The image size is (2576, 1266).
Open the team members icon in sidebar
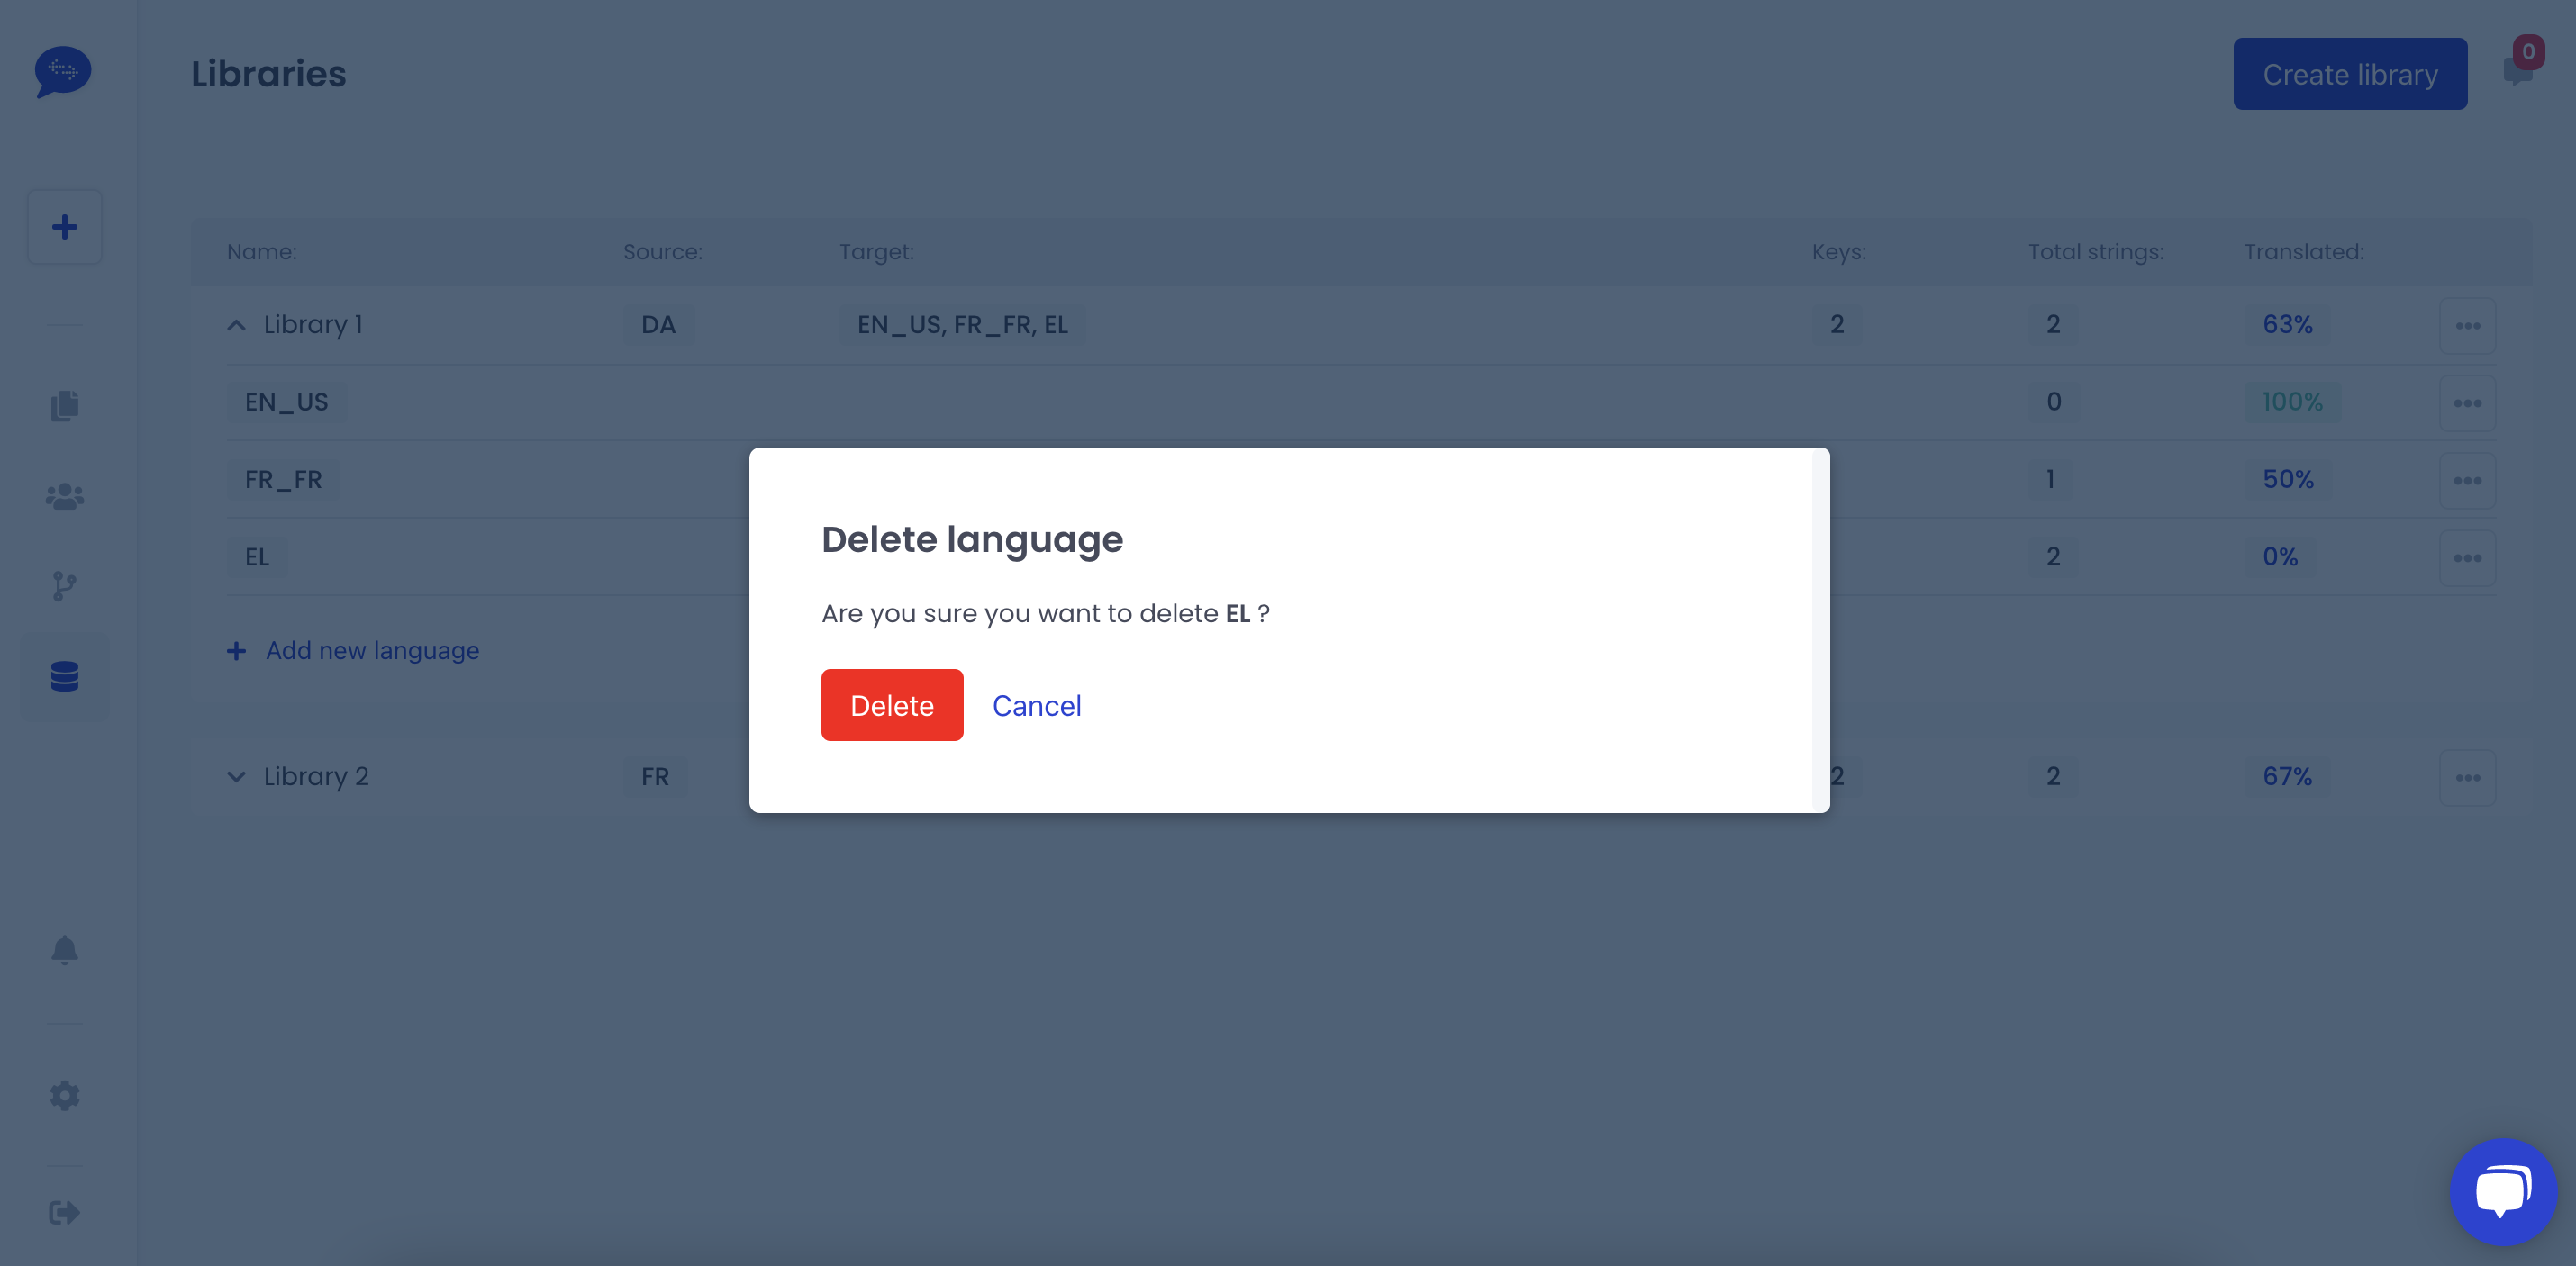pos(64,496)
